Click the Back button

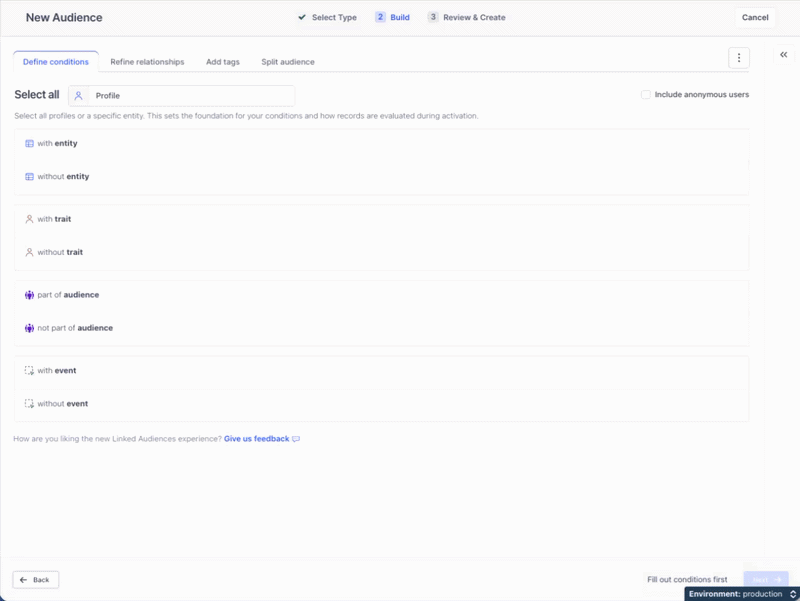36,579
